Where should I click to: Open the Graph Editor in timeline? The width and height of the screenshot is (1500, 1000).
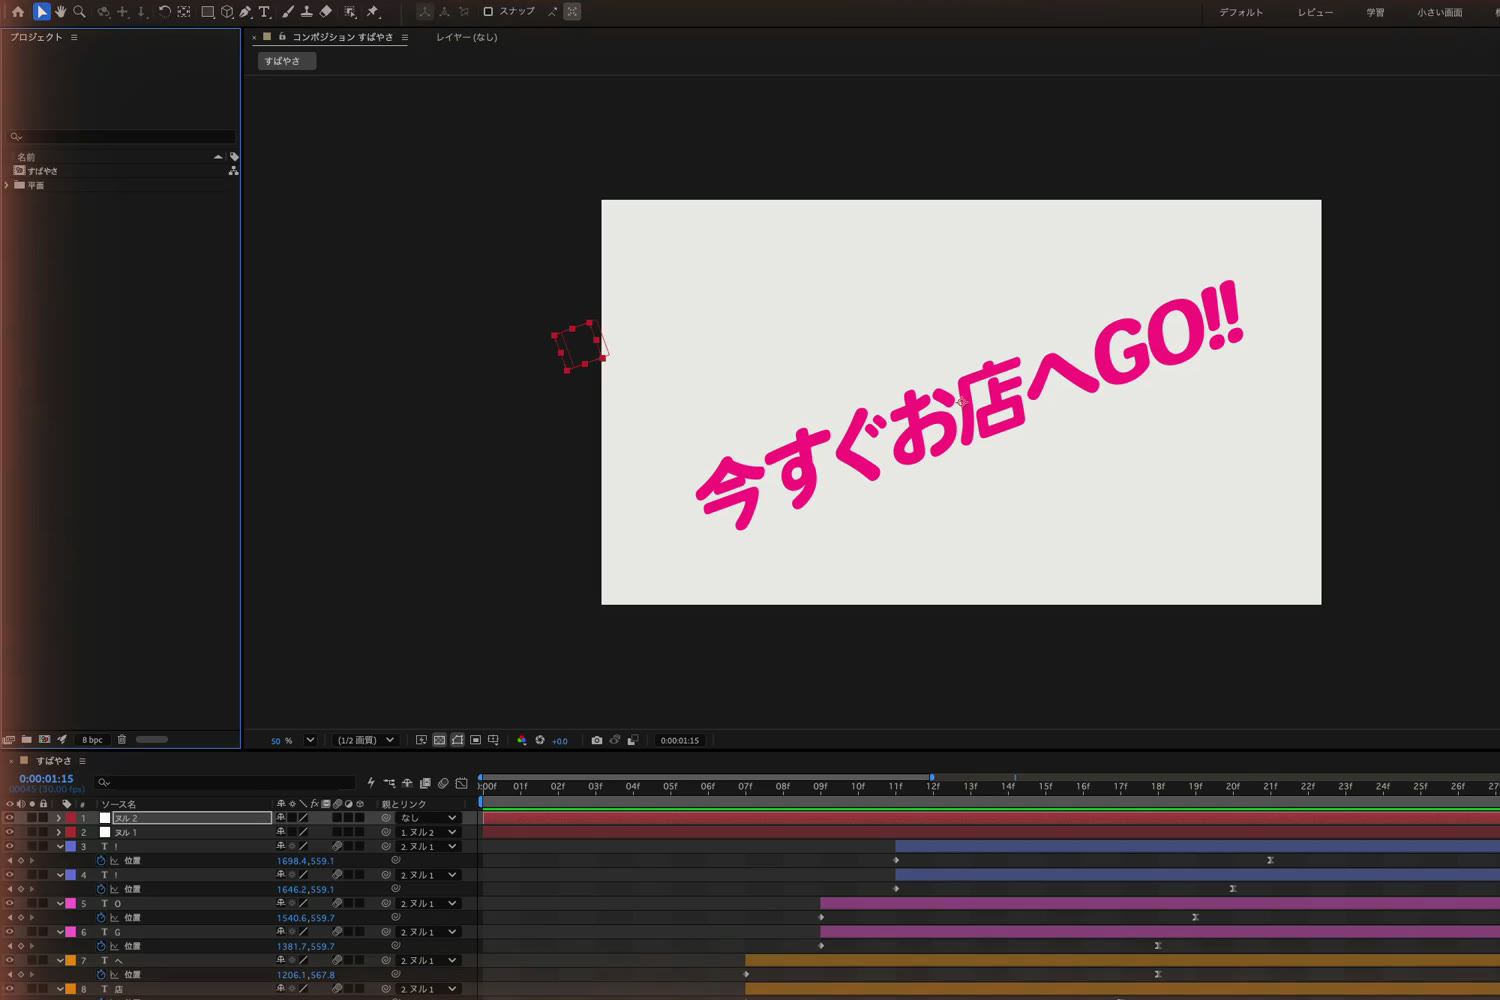[461, 783]
